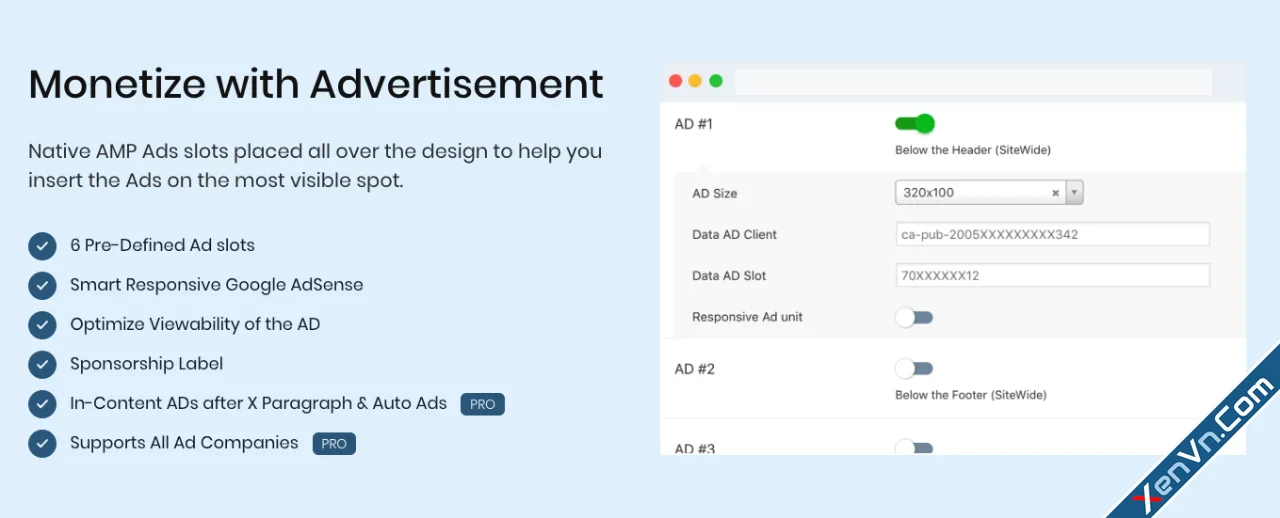Click PRO badge next to Auto Ads

483,404
